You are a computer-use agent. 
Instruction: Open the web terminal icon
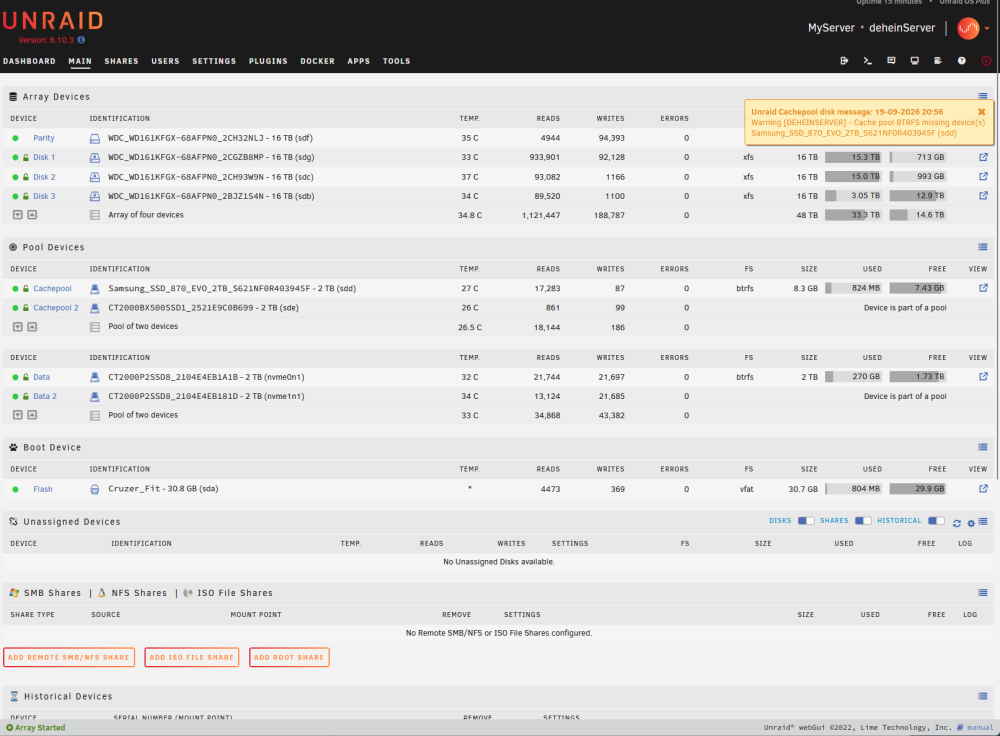(x=867, y=61)
